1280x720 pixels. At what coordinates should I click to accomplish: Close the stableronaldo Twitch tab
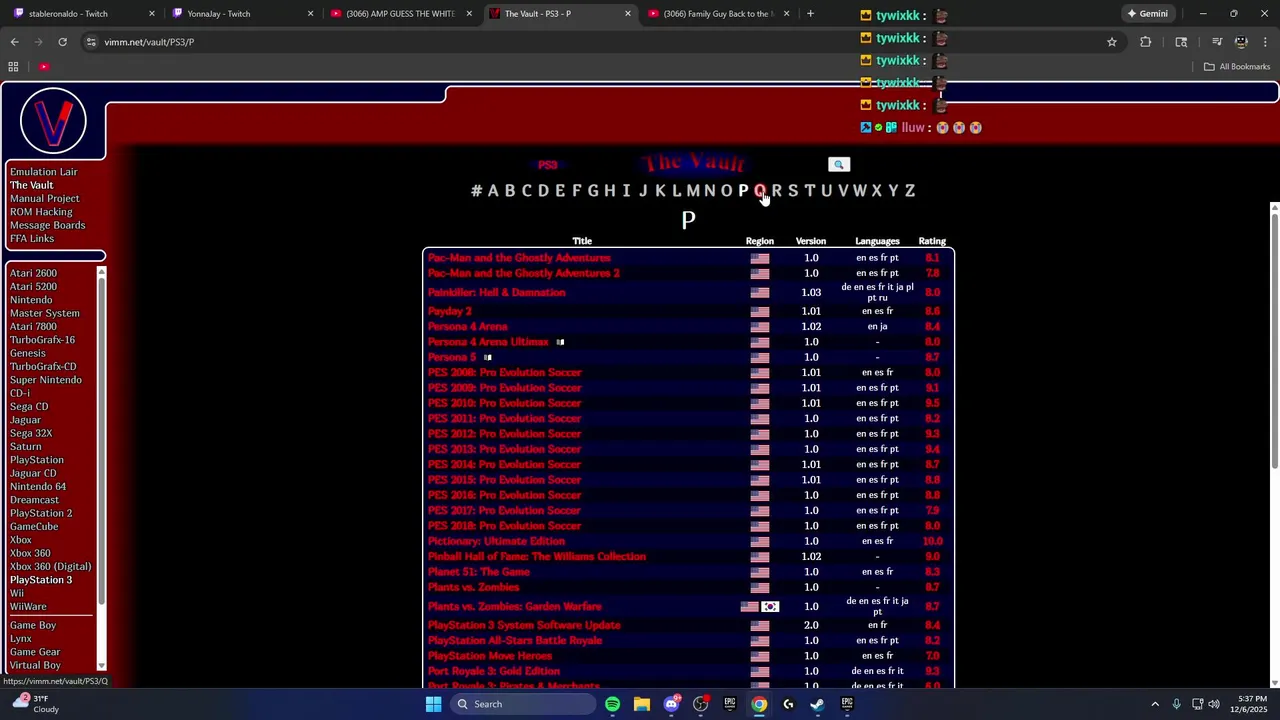coord(152,14)
